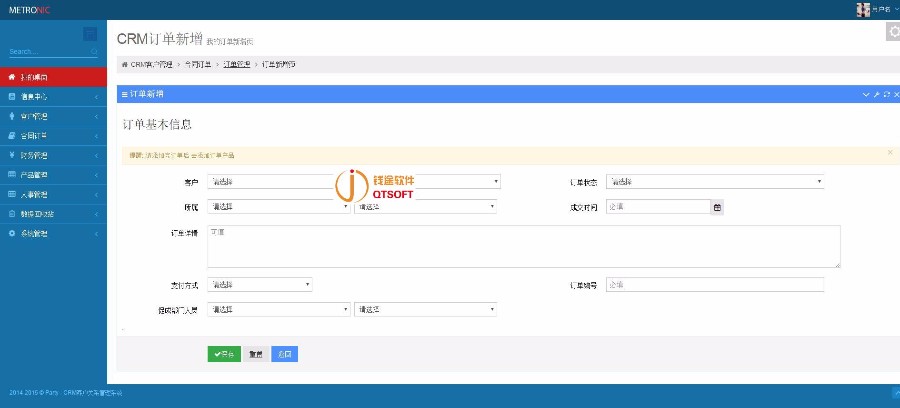Expand the 产品管理 sidebar menu arrow
This screenshot has height=408, width=900.
[96, 175]
